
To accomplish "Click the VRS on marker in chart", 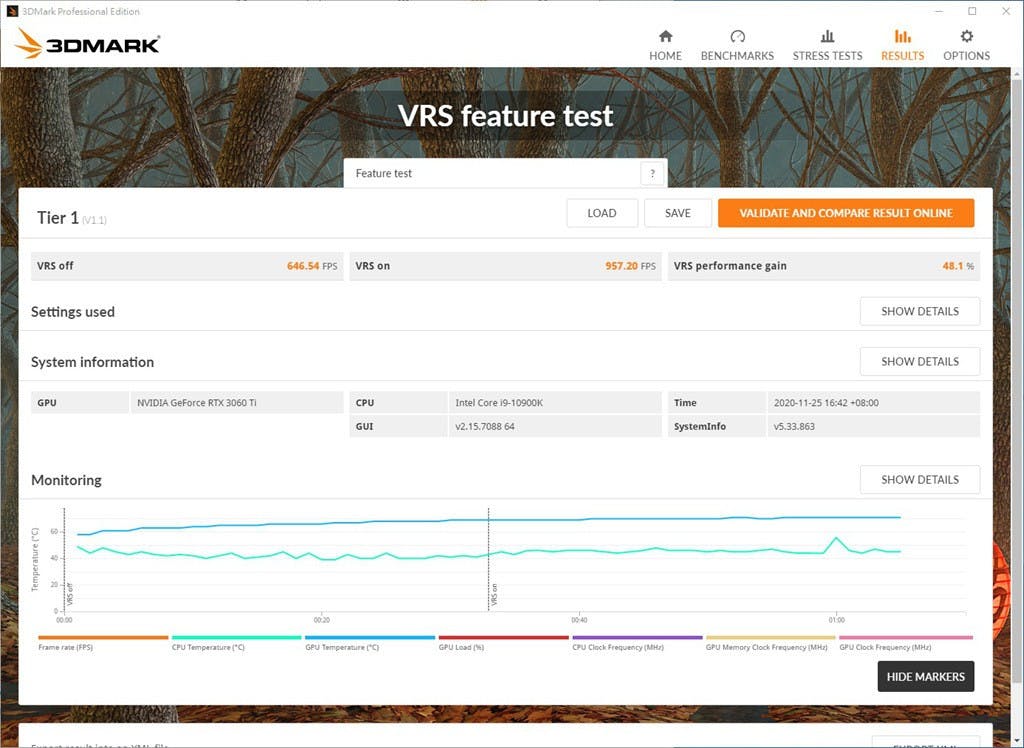I will point(493,595).
